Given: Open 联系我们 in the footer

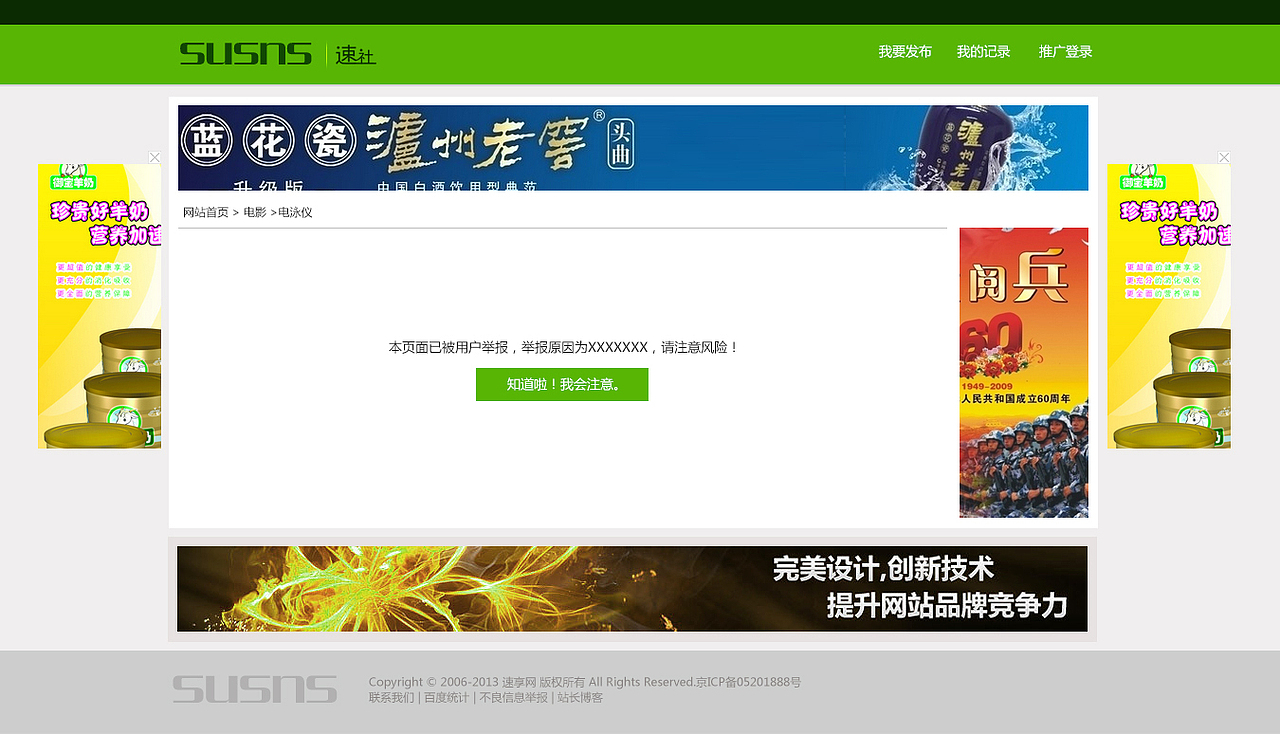Looking at the screenshot, I should [390, 697].
